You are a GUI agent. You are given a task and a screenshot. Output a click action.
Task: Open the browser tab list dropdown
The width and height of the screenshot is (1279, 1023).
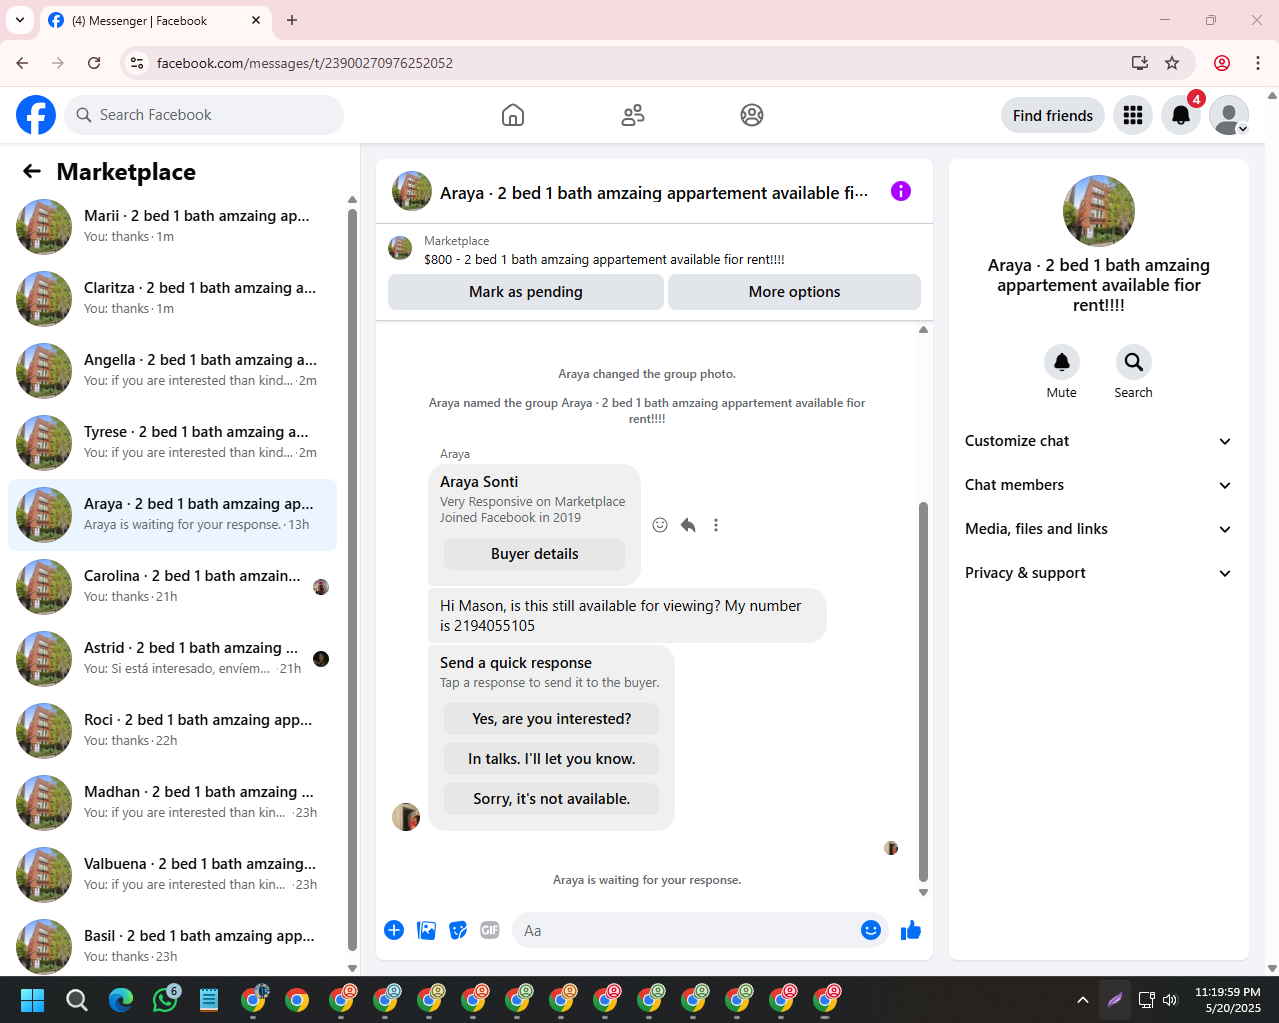[x=20, y=20]
